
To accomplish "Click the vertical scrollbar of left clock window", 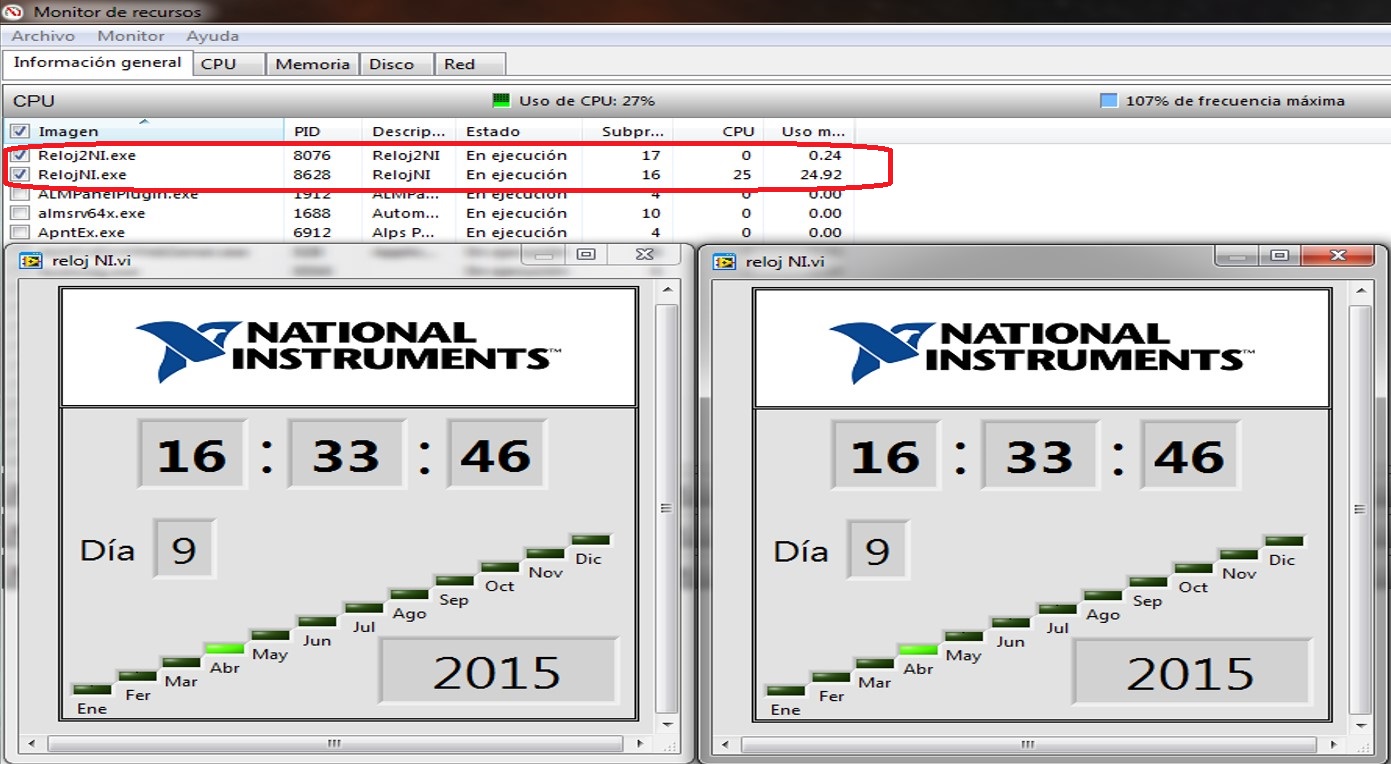I will [666, 508].
